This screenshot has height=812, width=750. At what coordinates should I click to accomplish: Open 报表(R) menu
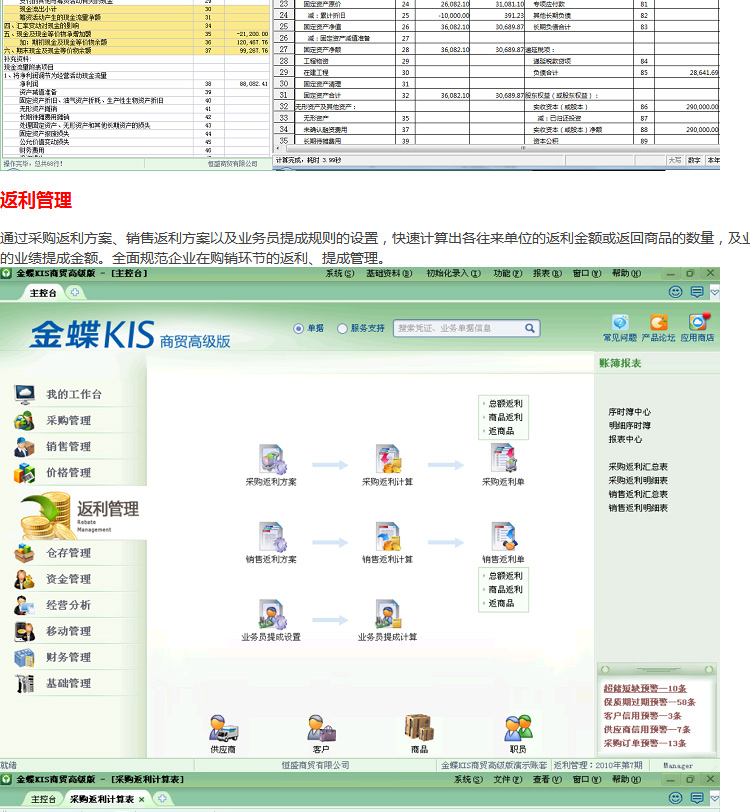547,273
